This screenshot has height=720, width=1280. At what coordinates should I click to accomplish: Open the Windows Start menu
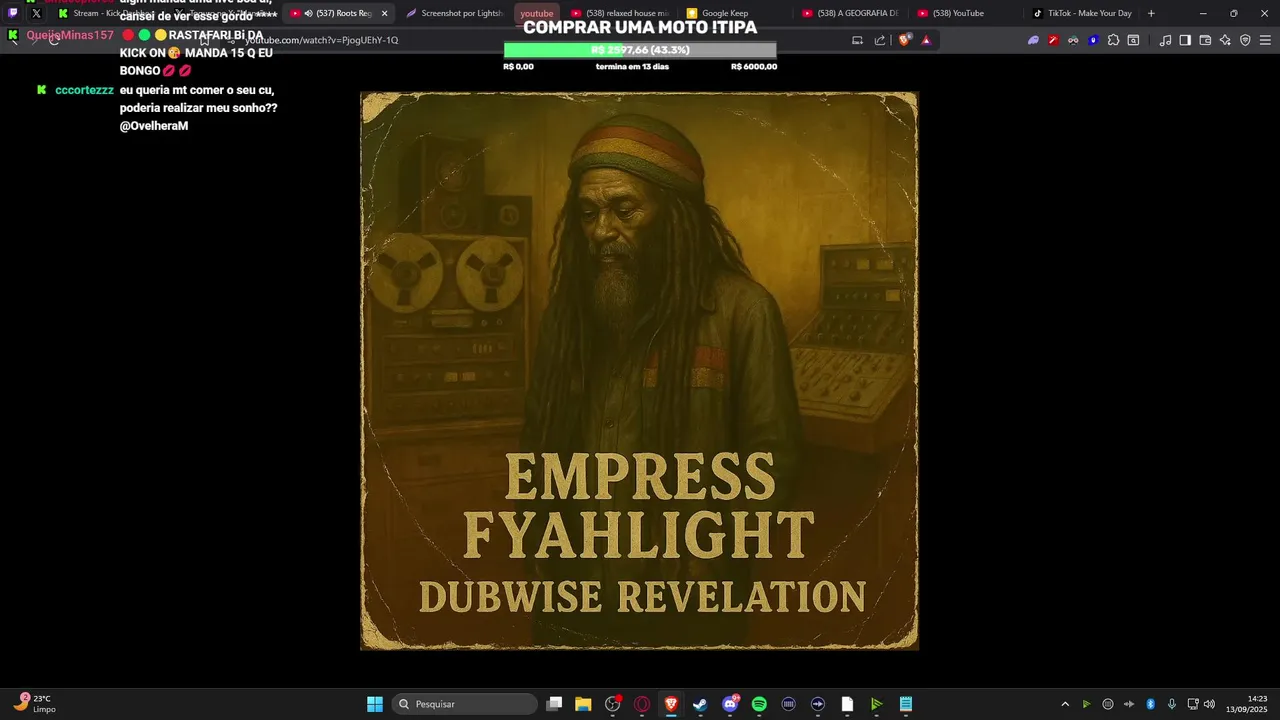375,704
